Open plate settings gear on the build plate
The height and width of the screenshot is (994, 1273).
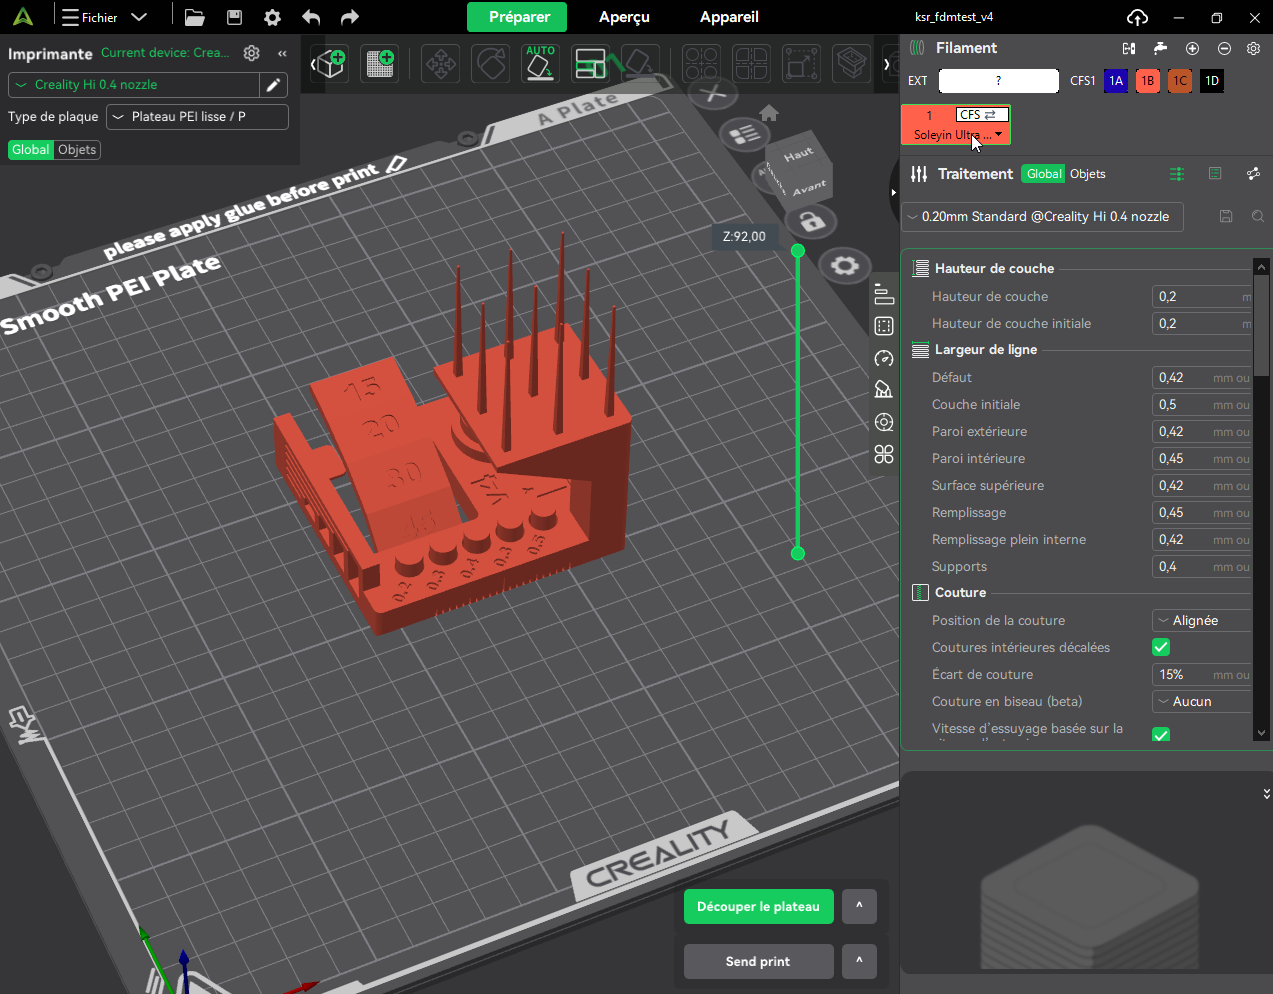pos(844,266)
